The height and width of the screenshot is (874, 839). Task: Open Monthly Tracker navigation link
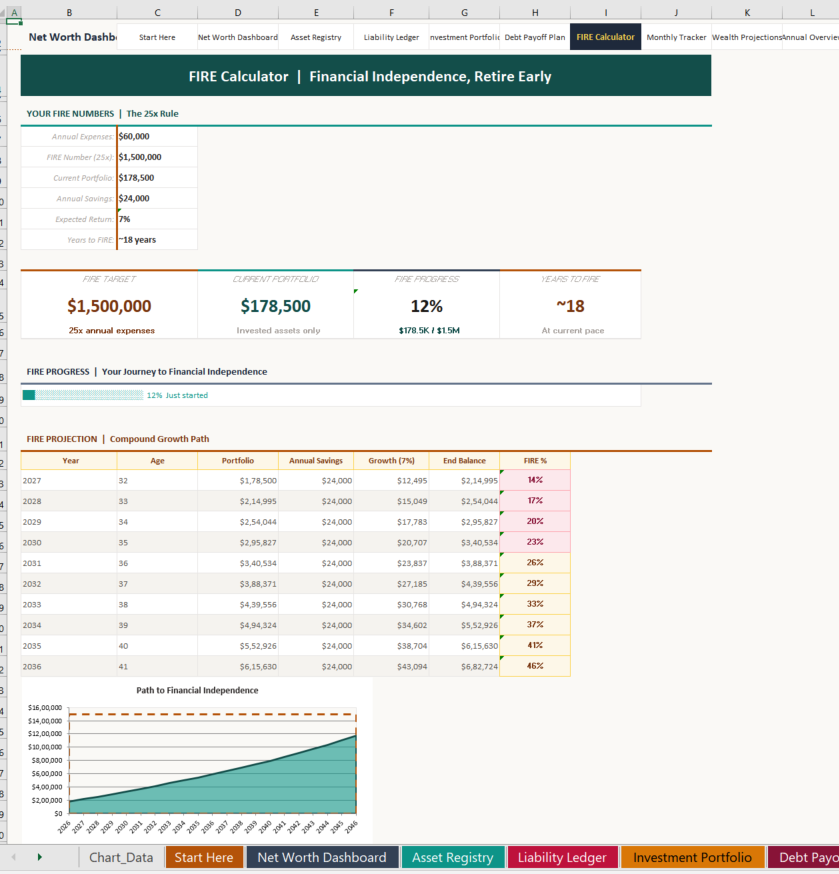pyautogui.click(x=676, y=37)
